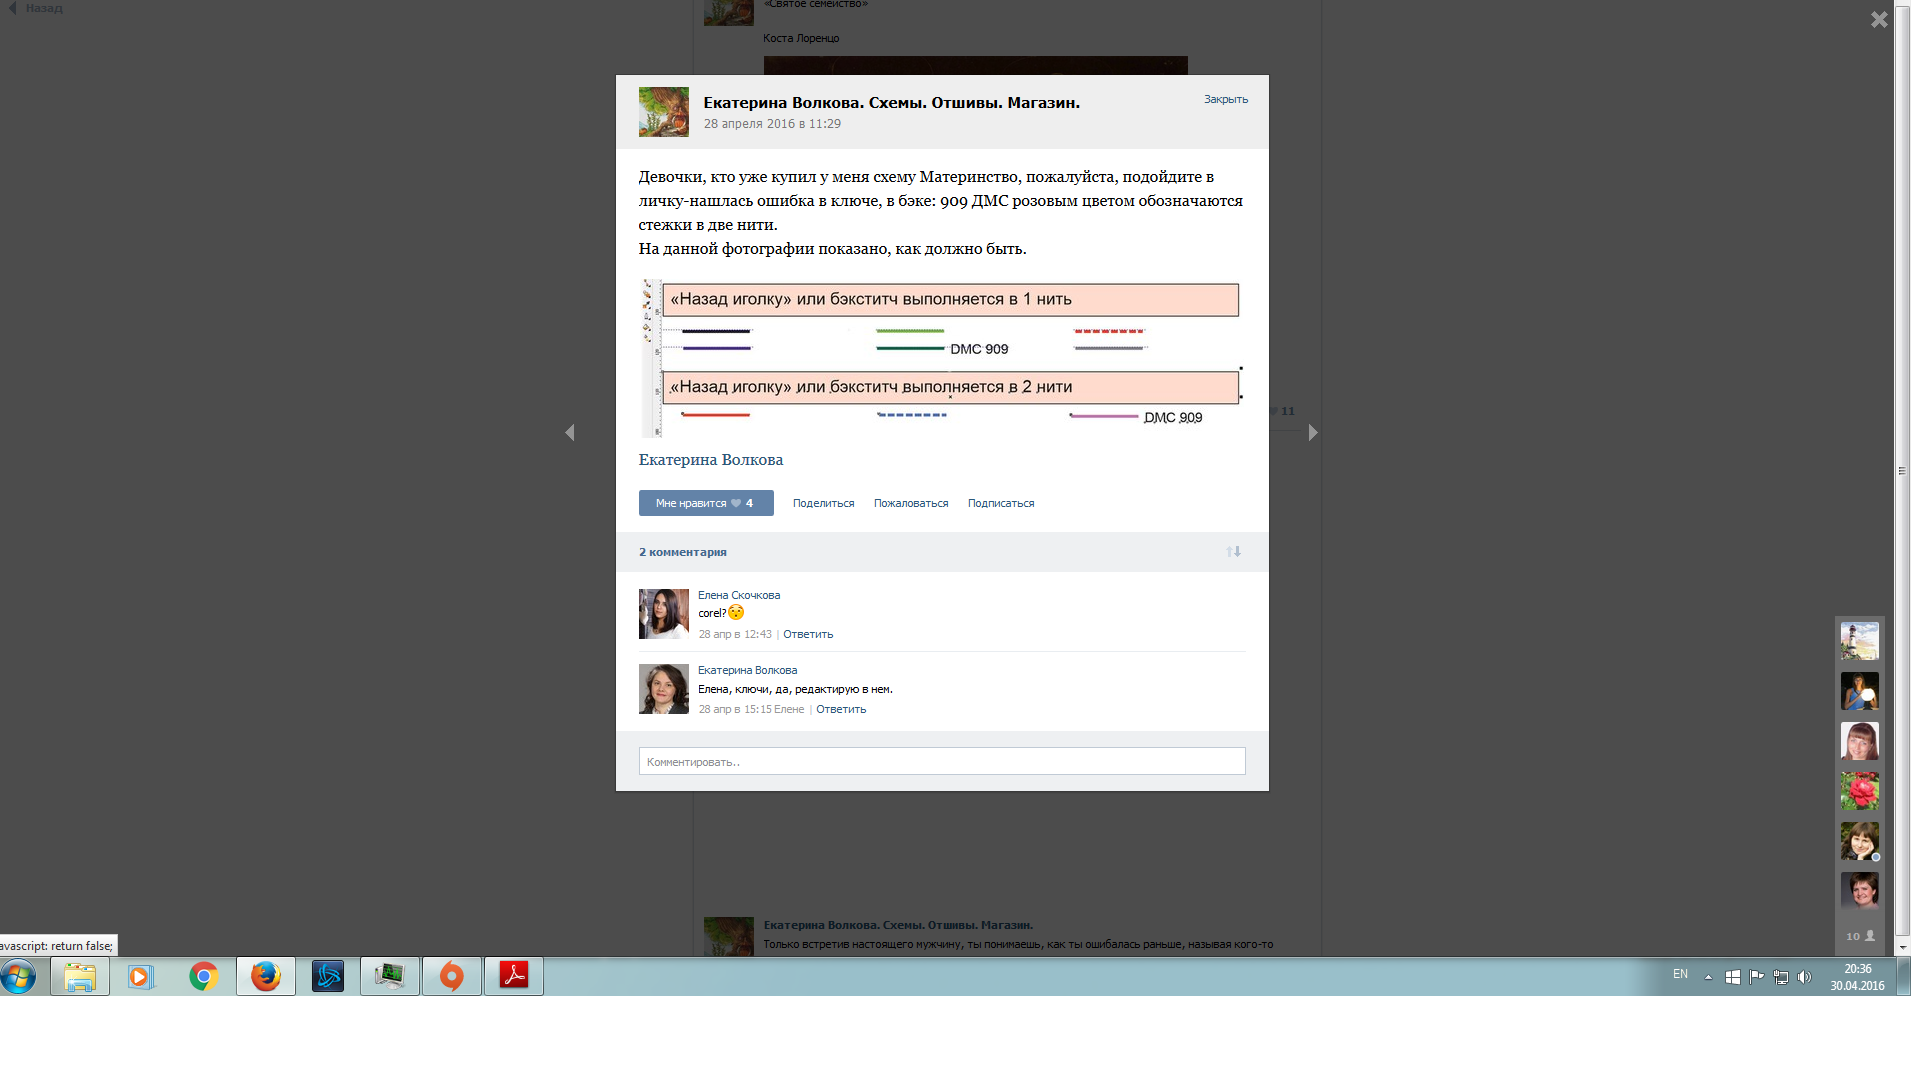Open Windows Explorer folder icon
This screenshot has height=1080, width=1920.
pyautogui.click(x=80, y=976)
